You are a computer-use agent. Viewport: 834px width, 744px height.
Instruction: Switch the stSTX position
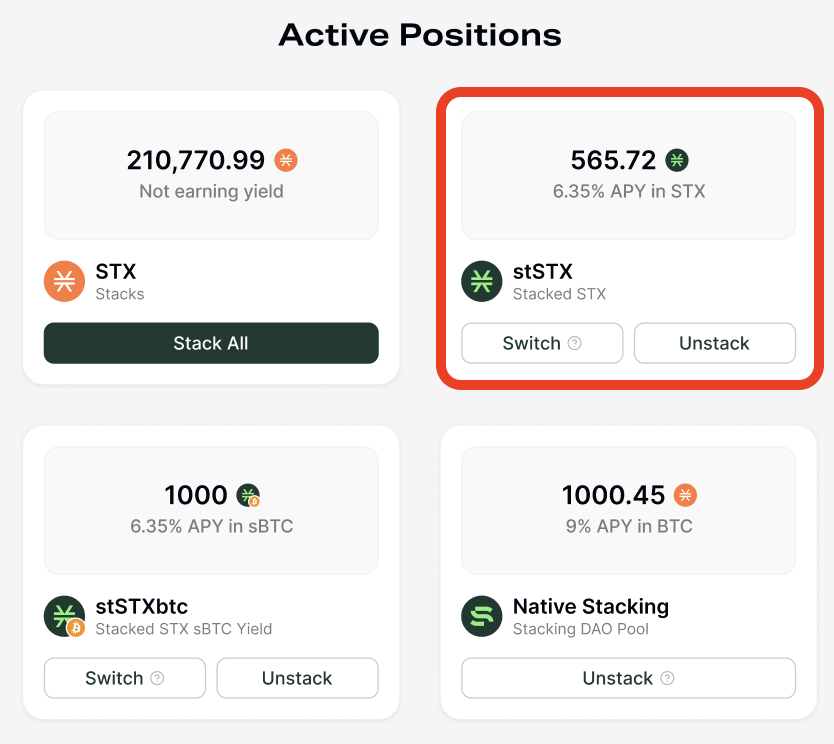coord(530,343)
